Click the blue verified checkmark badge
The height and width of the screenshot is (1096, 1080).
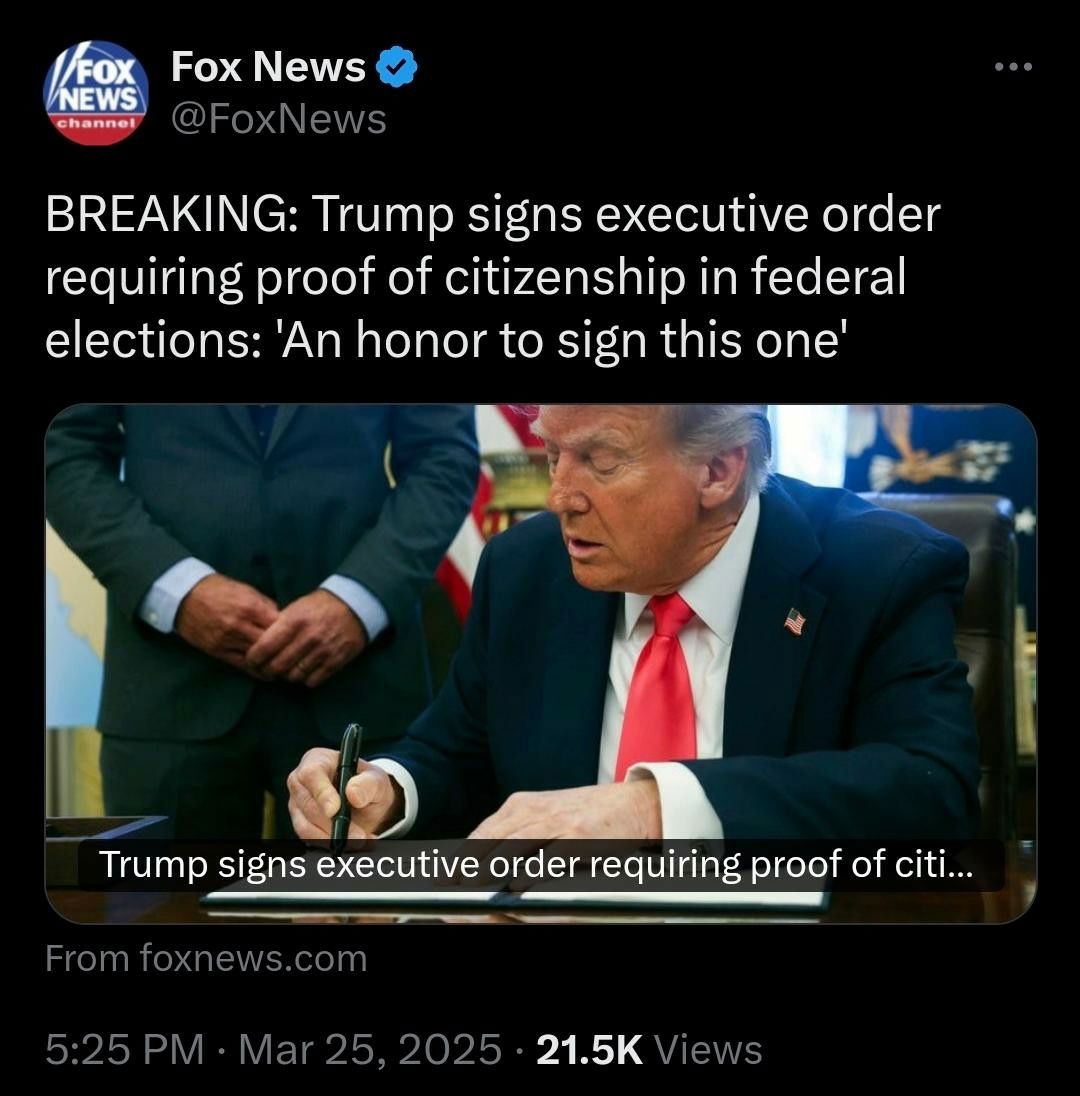coord(397,67)
